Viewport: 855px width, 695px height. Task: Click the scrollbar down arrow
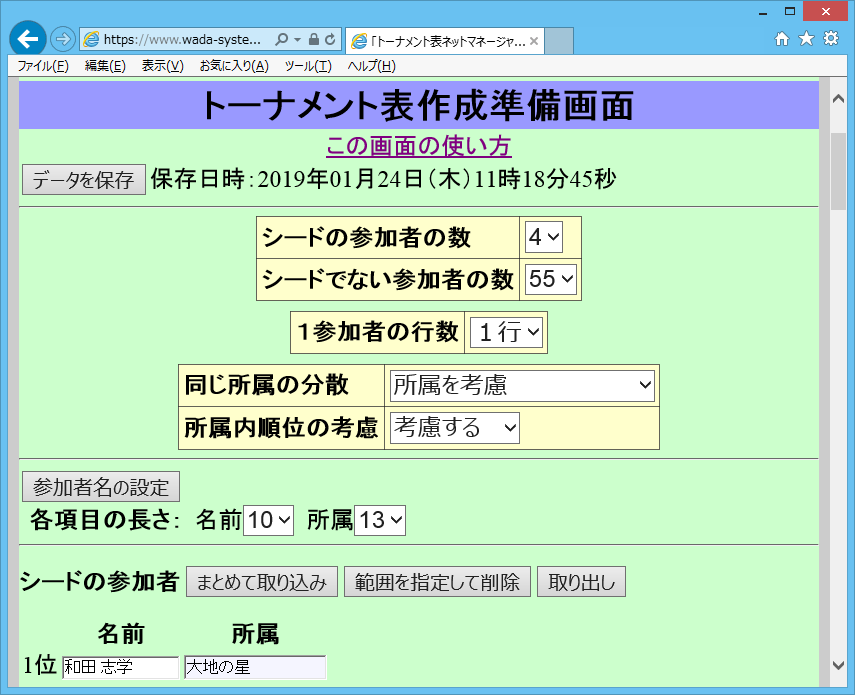838,665
